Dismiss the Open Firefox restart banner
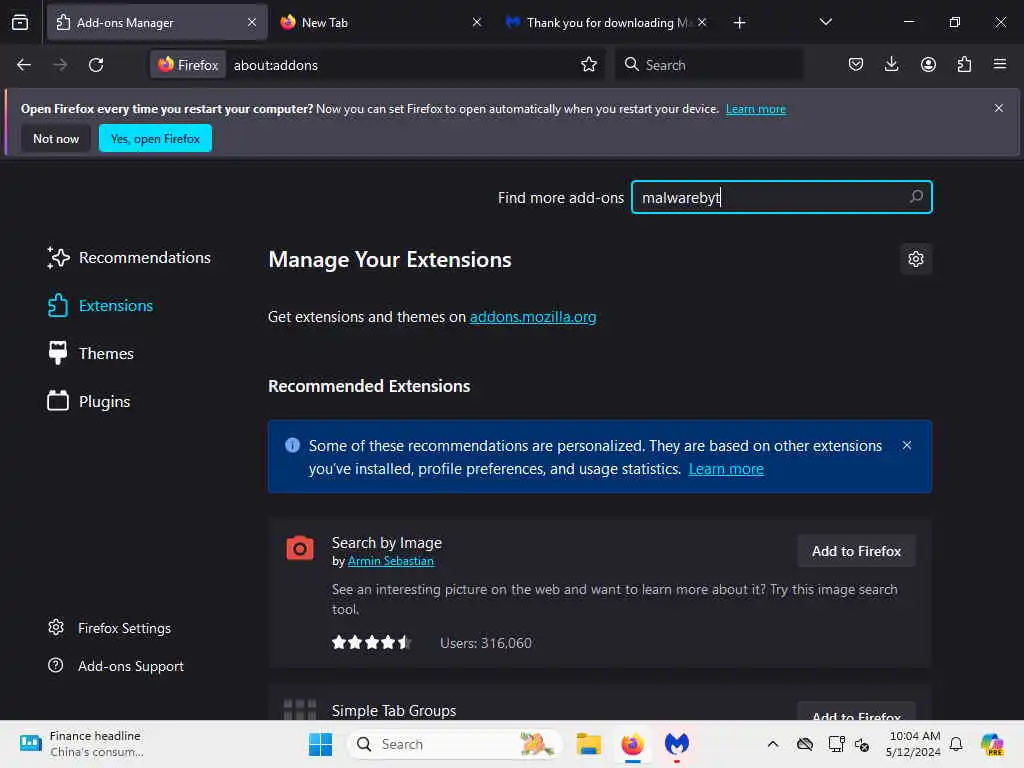The image size is (1024, 768). tap(999, 108)
